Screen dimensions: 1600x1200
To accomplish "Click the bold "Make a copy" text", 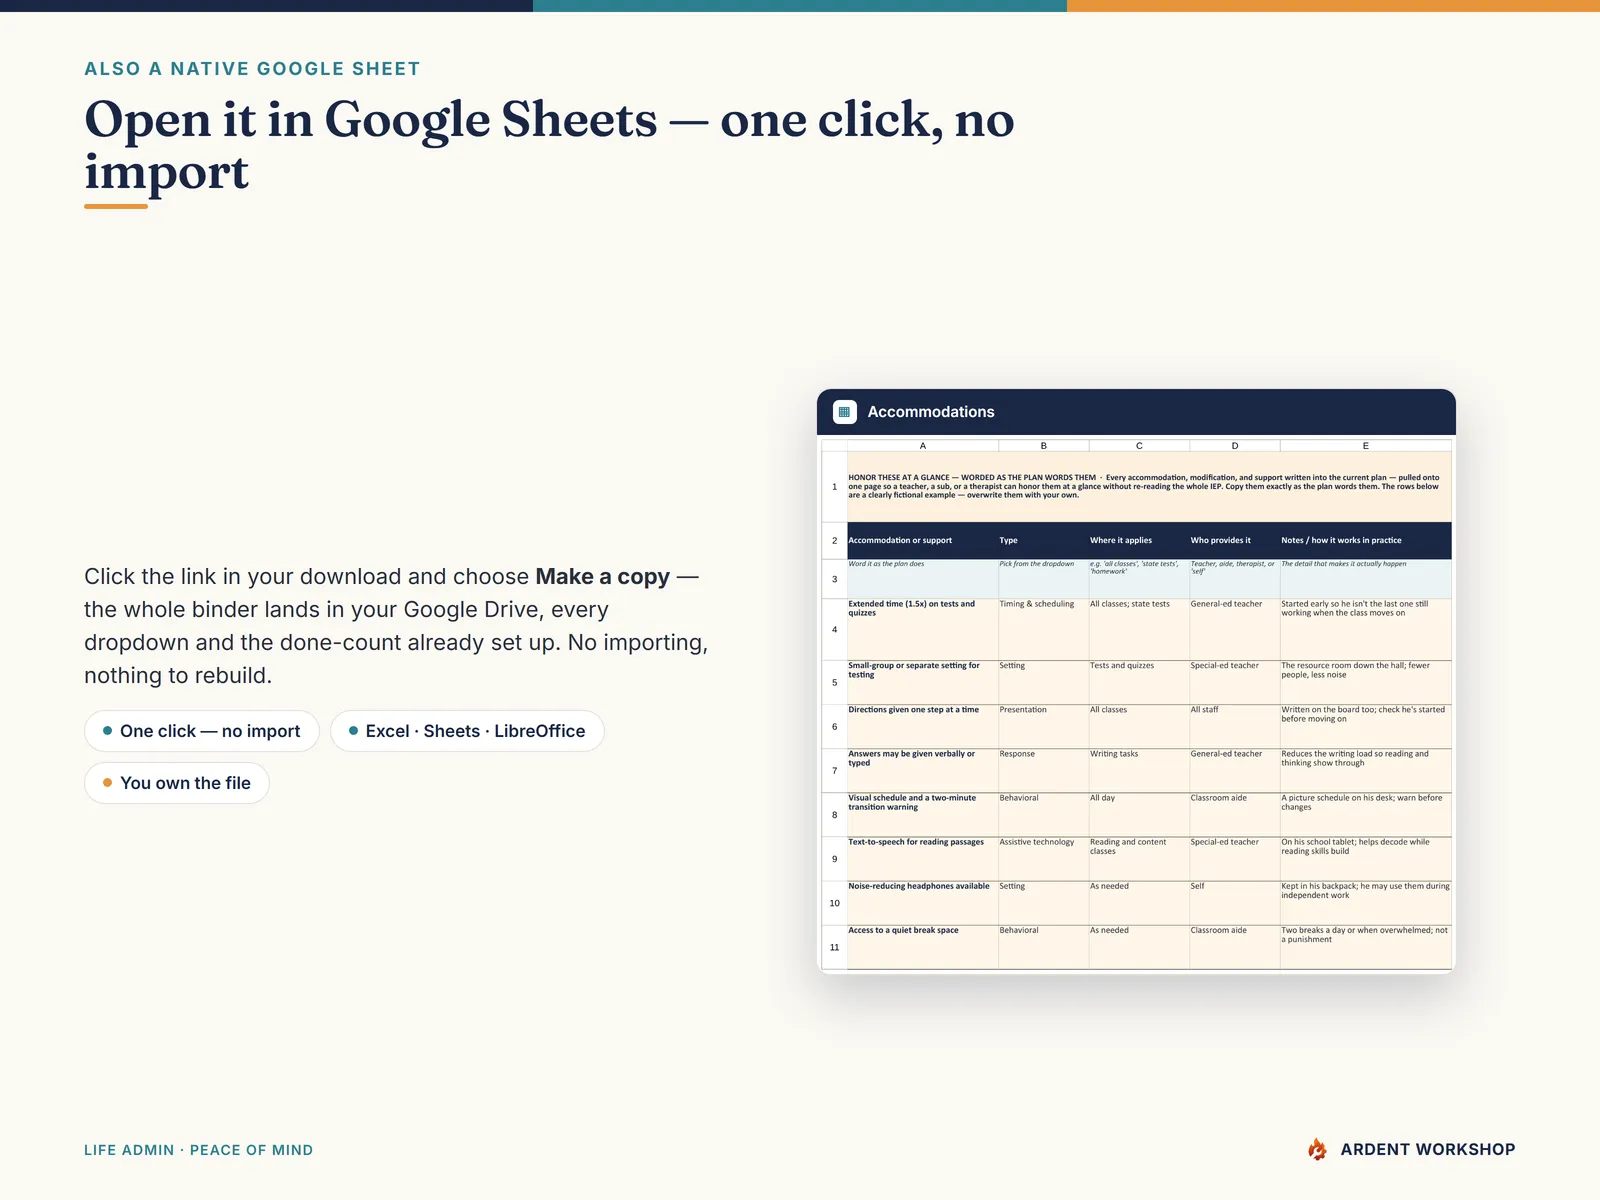I will [x=602, y=577].
